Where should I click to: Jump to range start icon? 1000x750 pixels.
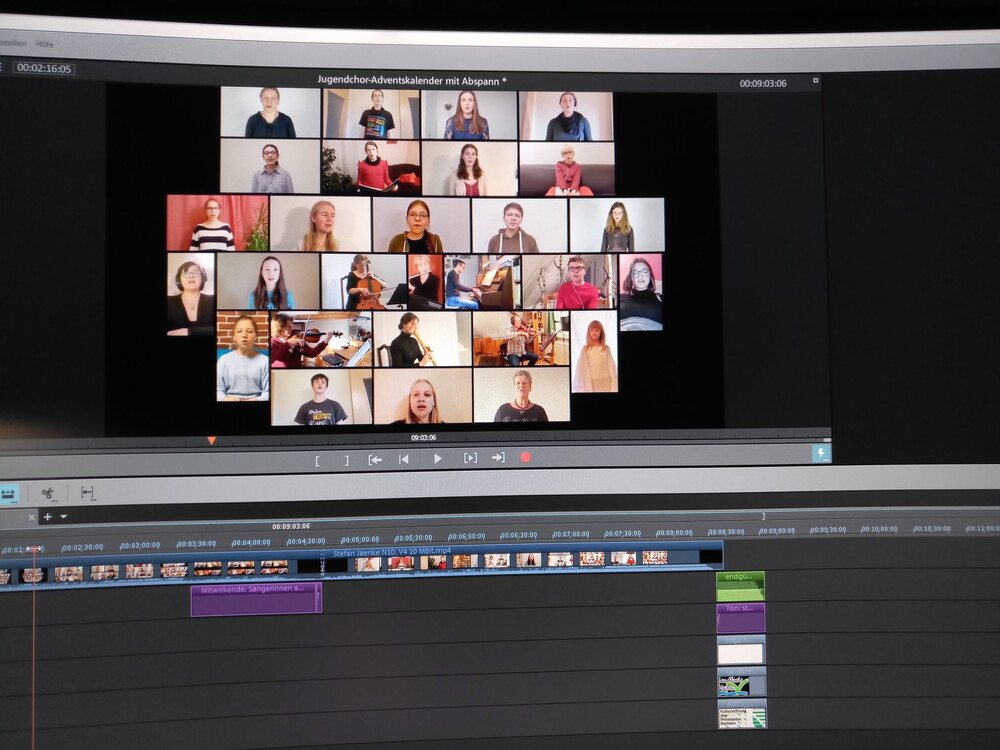[x=375, y=459]
